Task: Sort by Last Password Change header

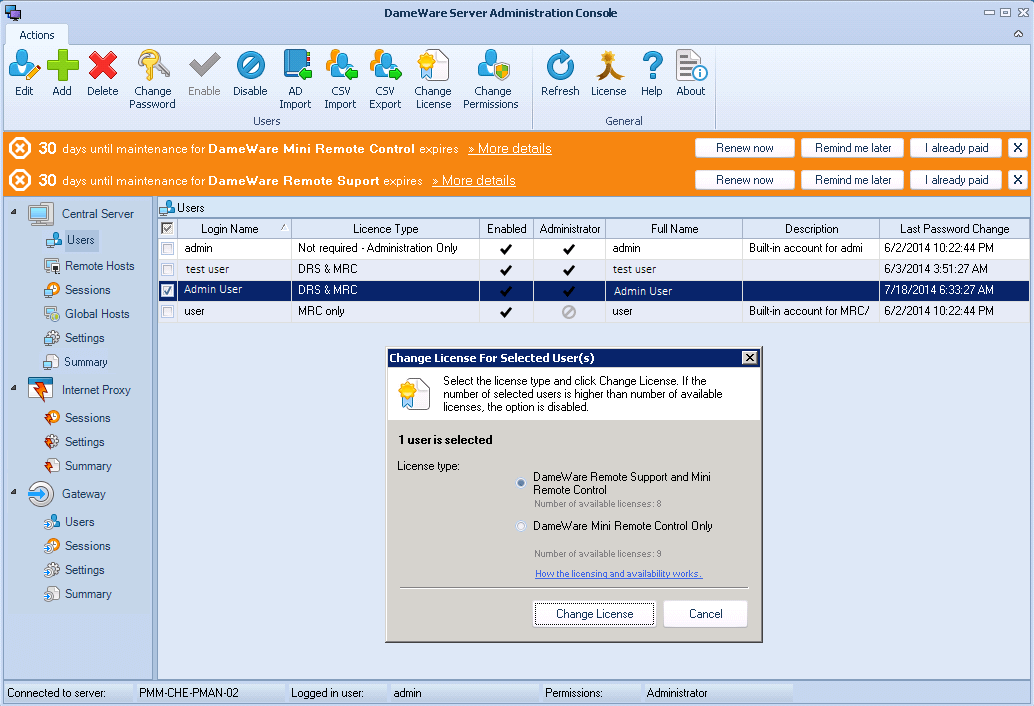Action: [x=954, y=229]
